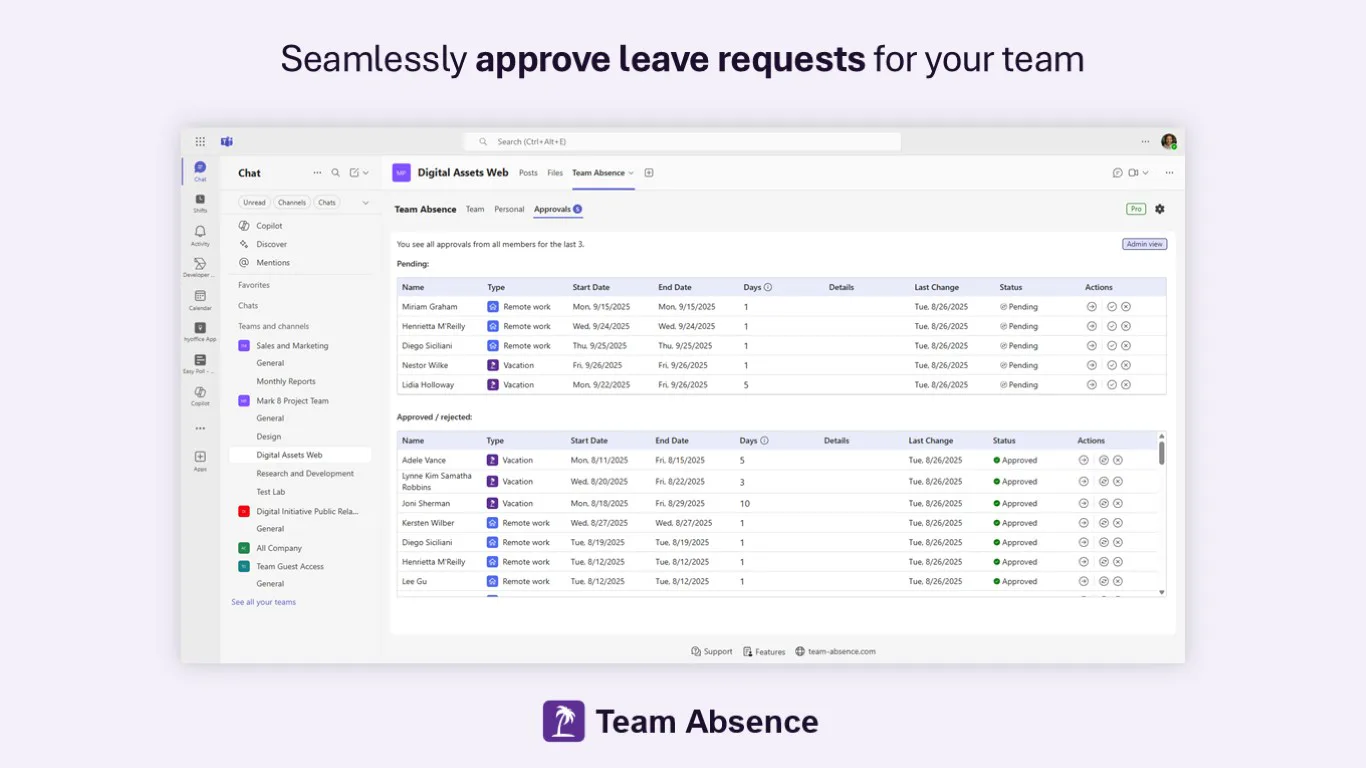The image size is (1366, 768).
Task: Collapse the Favorites section
Action: 254,285
